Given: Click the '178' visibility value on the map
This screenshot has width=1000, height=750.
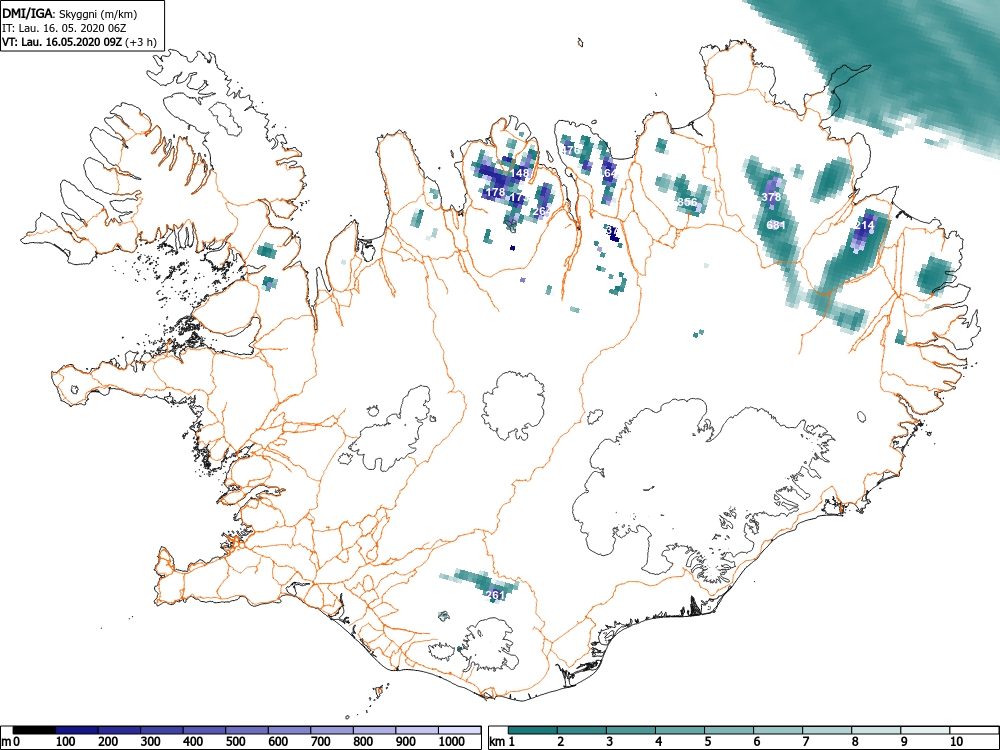Looking at the screenshot, I should 496,192.
